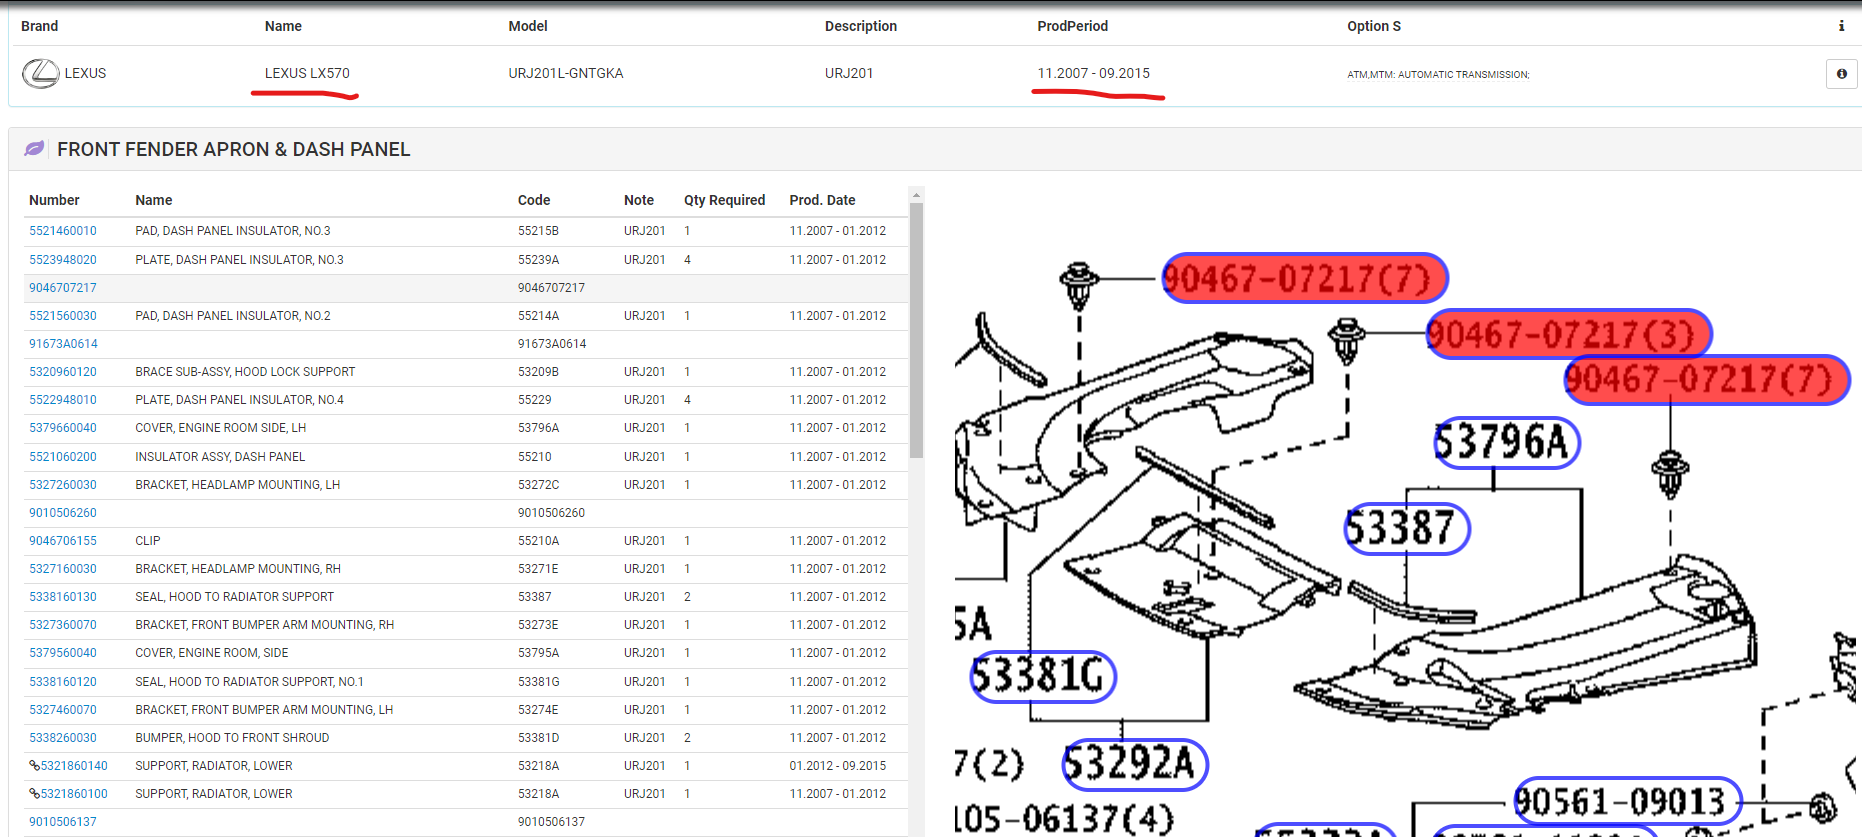Screen dimensions: 1862x837
Task: Open part number 5379560040
Action: tap(63, 653)
